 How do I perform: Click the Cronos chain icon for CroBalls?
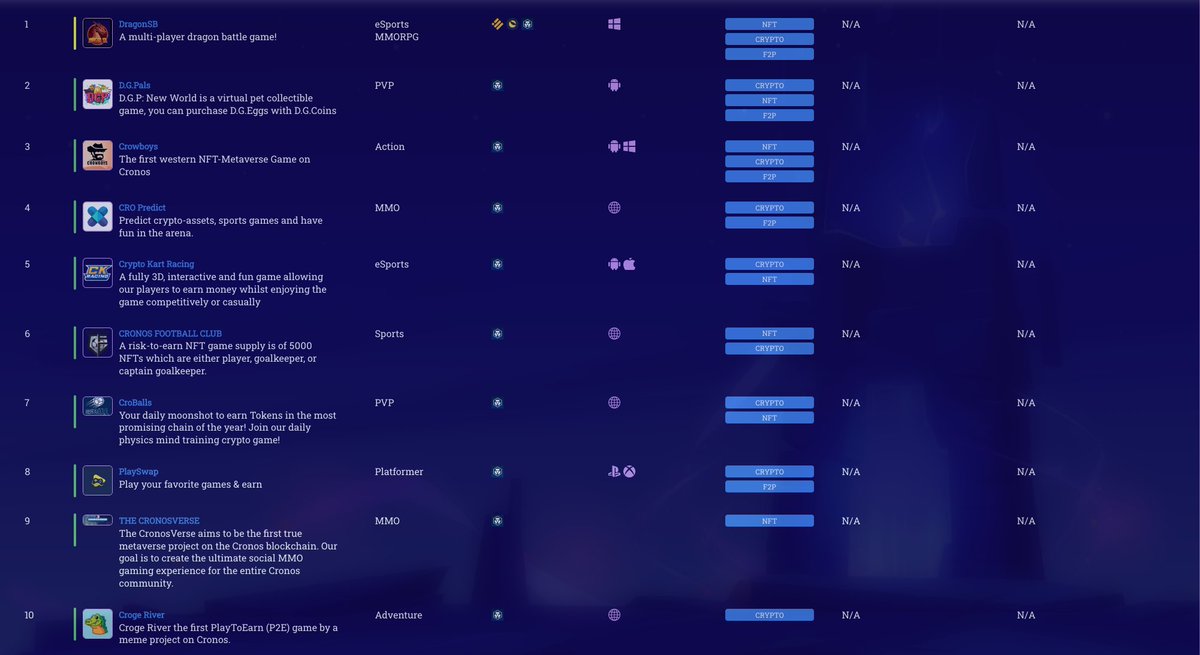point(497,402)
